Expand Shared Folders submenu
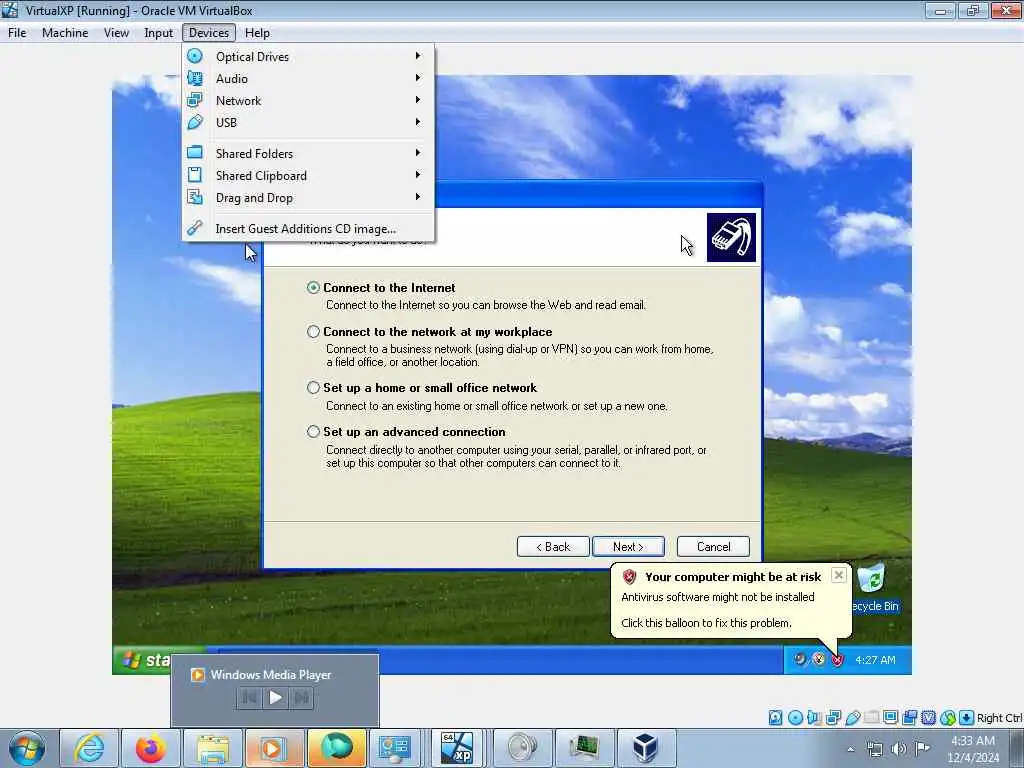Screen dimensions: 1024x768 coord(417,152)
